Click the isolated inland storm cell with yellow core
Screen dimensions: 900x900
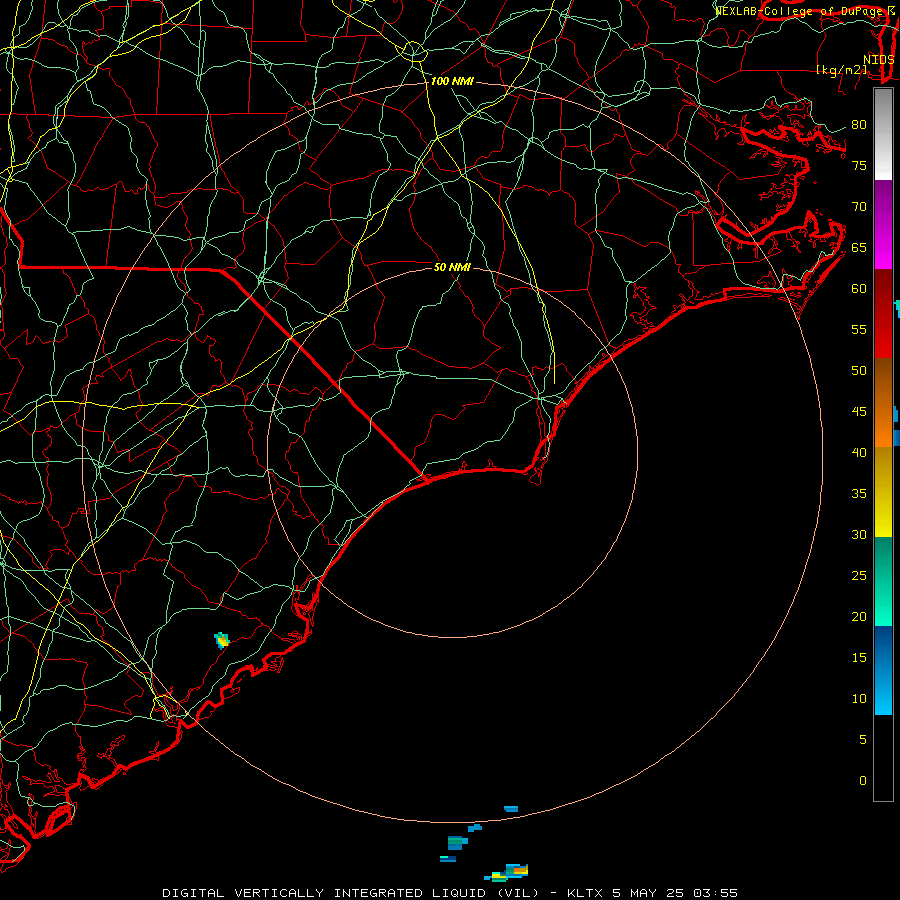point(222,640)
